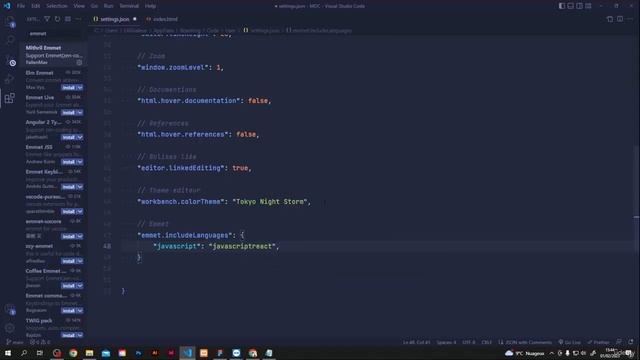Toggle primary side bar layout icon

[x=562, y=6]
